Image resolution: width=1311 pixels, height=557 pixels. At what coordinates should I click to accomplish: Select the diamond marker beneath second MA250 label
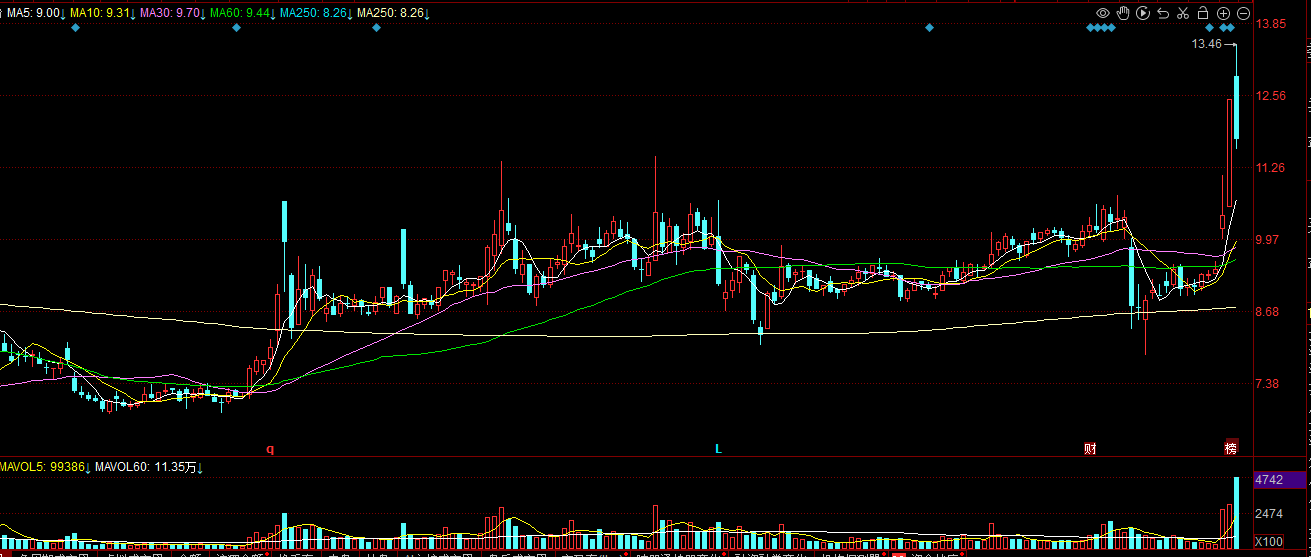[377, 28]
